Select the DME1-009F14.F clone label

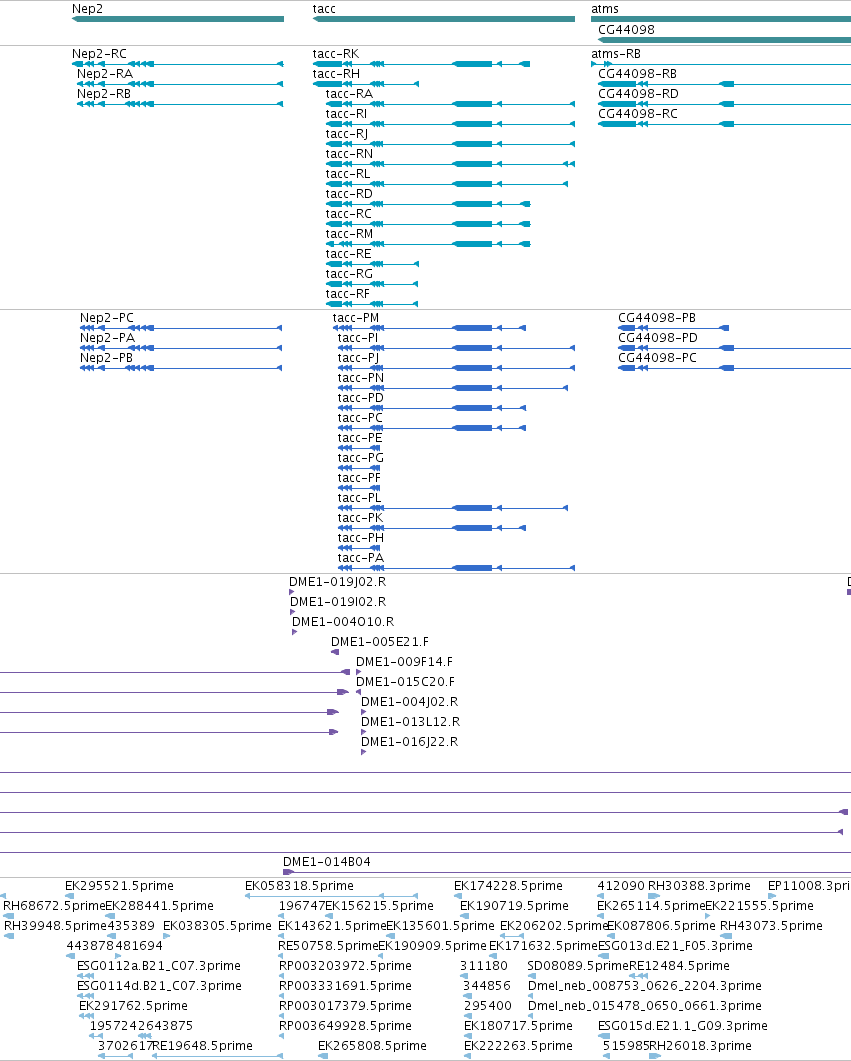[405, 661]
